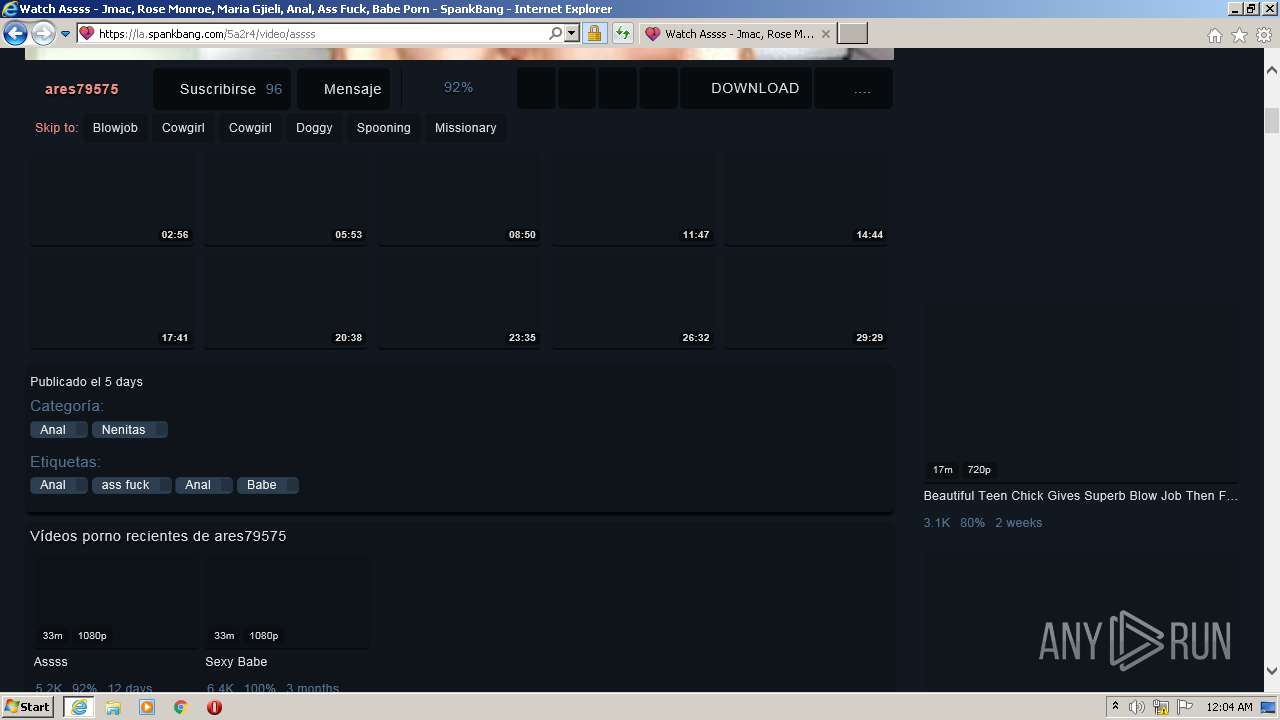The width and height of the screenshot is (1280, 720).
Task: Jump to preview frame at 23:35
Action: (459, 300)
